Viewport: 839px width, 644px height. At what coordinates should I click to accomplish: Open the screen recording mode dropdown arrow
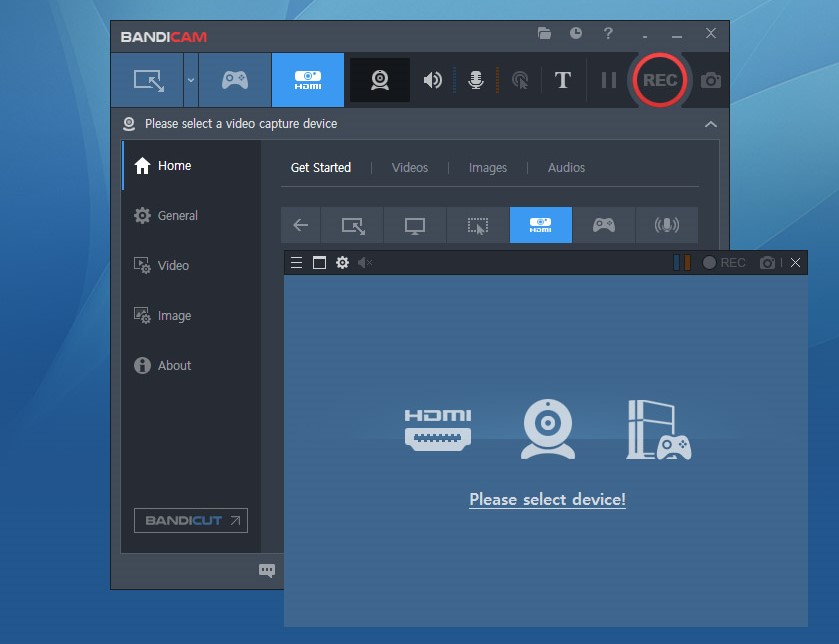(x=191, y=80)
